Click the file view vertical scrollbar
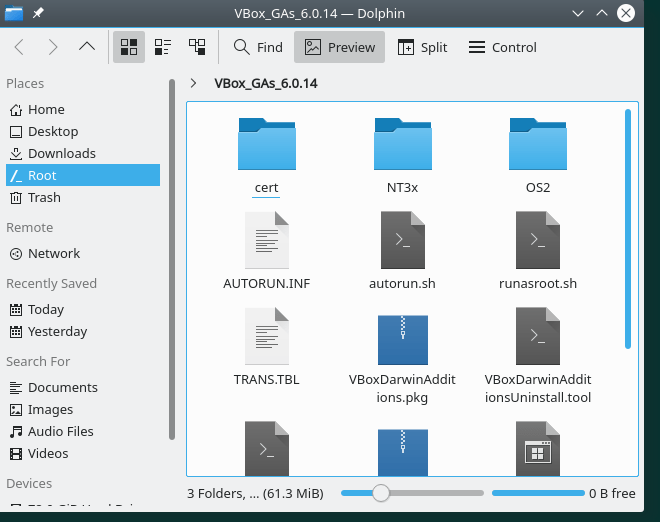 pos(628,229)
